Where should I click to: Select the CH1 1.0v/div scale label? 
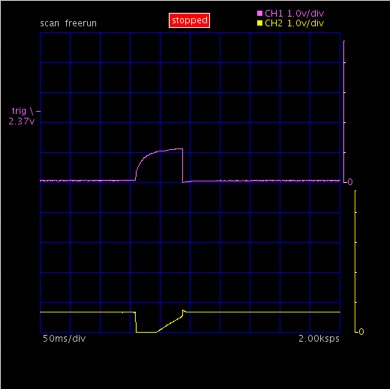[294, 14]
